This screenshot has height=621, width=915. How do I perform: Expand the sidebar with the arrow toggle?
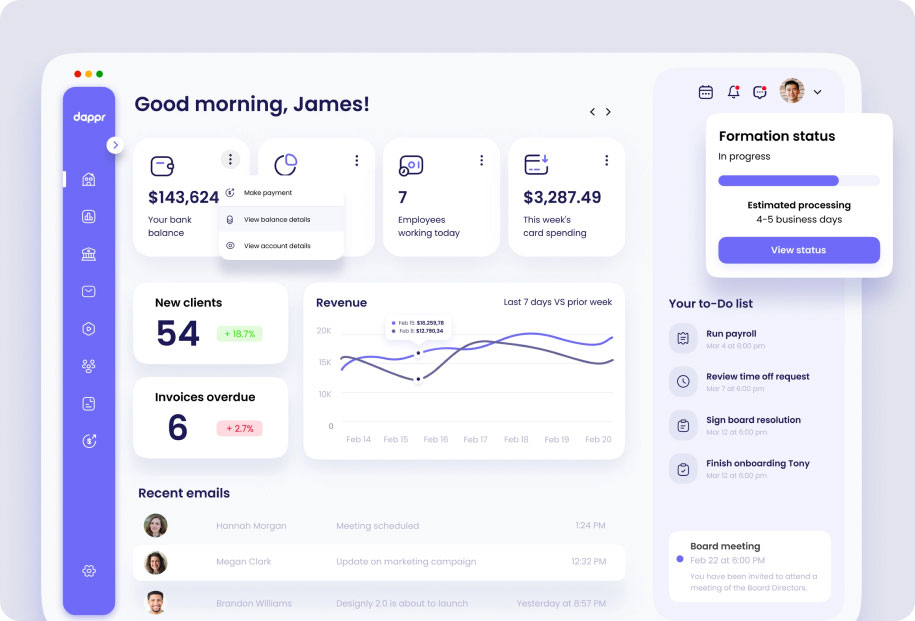[x=115, y=145]
